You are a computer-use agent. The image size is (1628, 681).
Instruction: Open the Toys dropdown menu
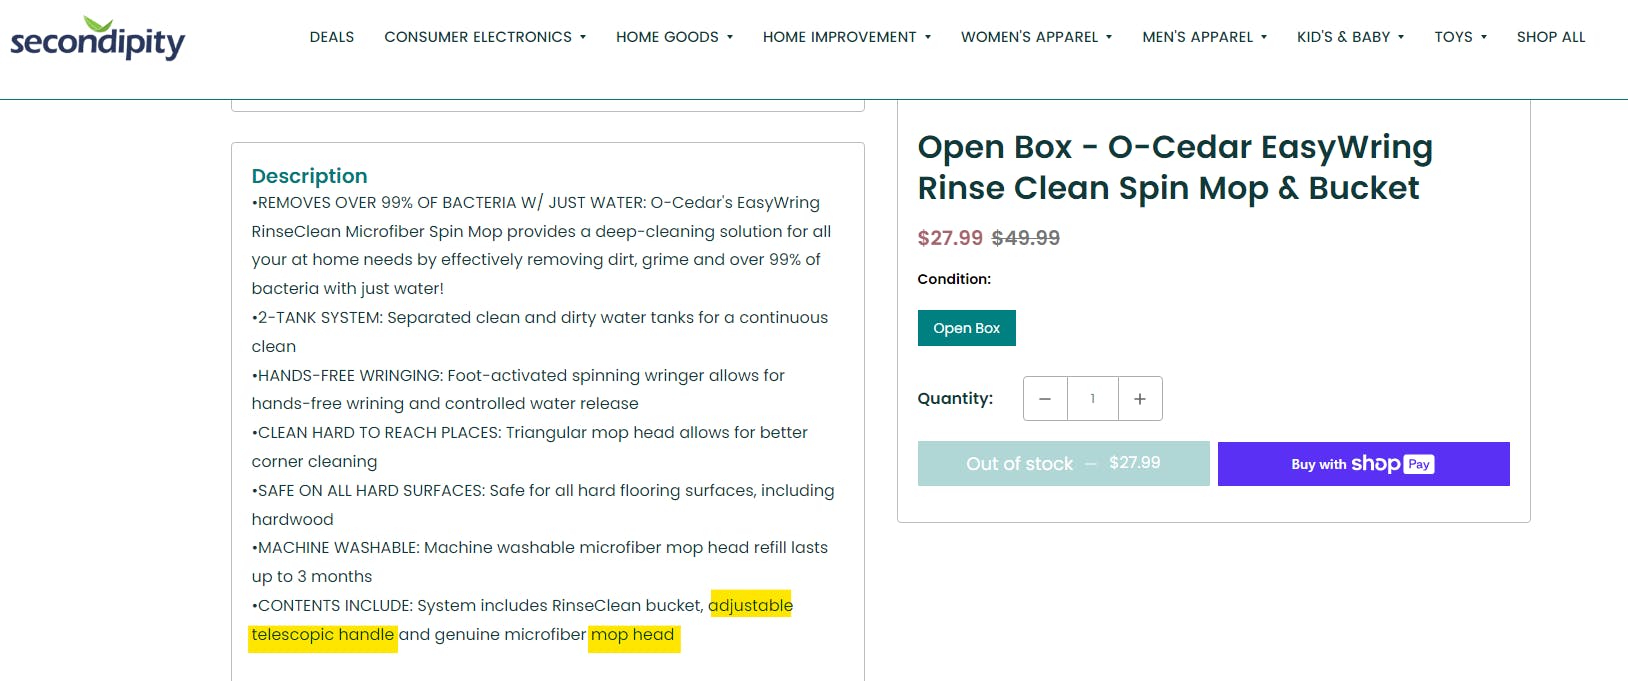pyautogui.click(x=1460, y=37)
